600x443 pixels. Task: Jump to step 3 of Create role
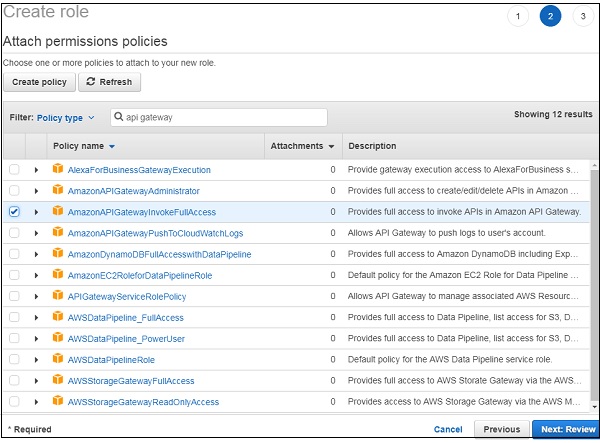point(581,16)
